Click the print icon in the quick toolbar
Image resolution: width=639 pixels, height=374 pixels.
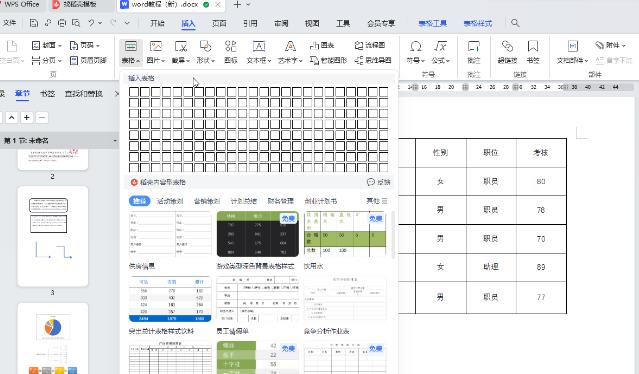point(62,23)
